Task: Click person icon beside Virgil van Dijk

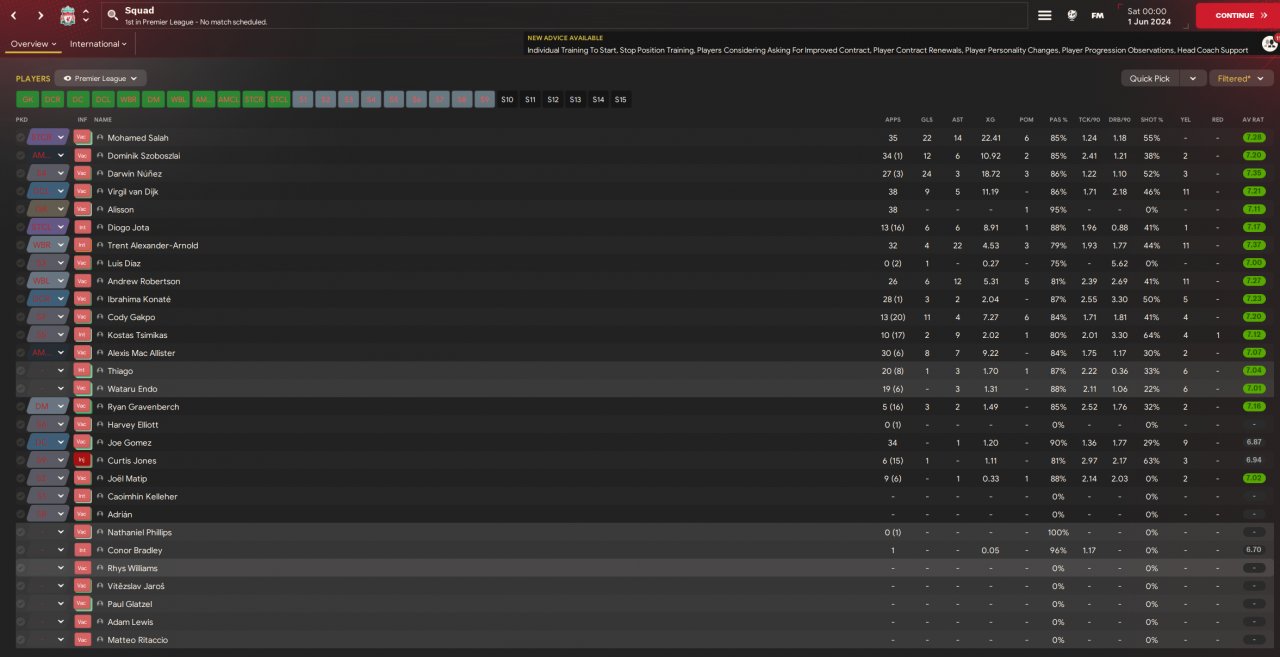Action: [x=100, y=192]
